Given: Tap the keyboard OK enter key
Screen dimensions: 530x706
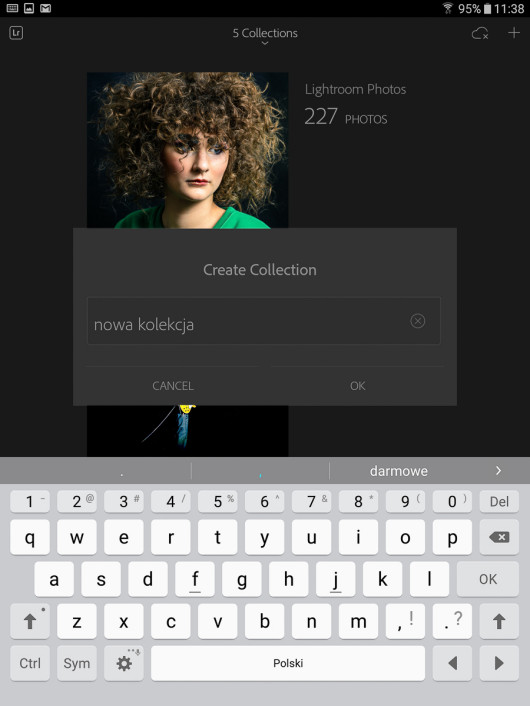Looking at the screenshot, I should (x=488, y=579).
